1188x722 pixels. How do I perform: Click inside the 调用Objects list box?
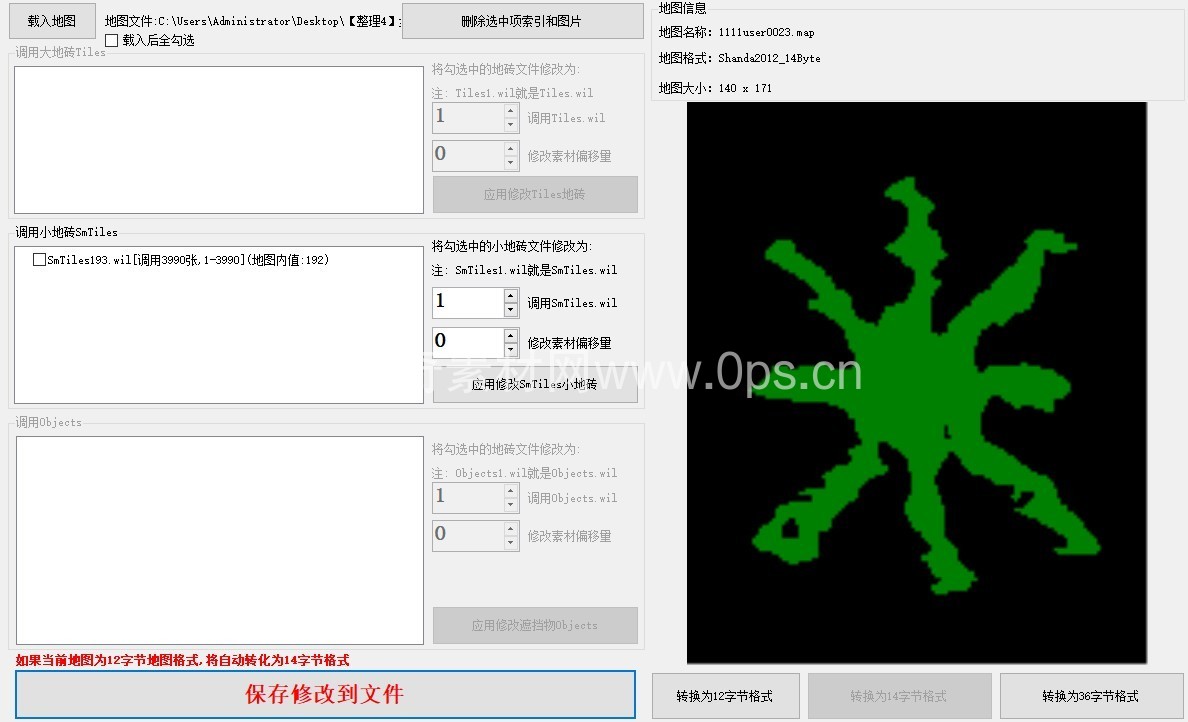(219, 540)
